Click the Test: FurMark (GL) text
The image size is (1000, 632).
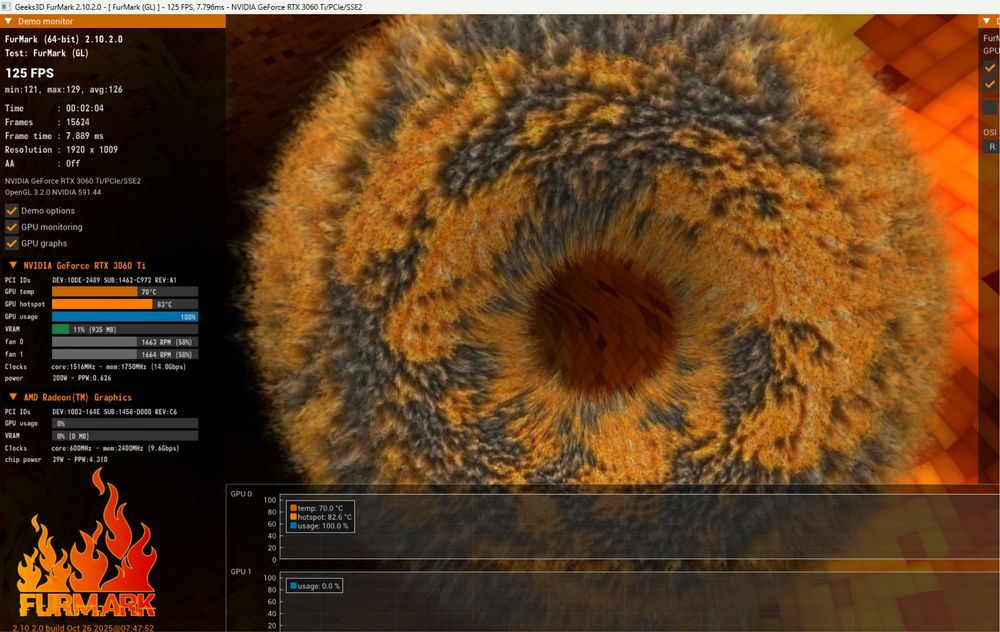47,53
